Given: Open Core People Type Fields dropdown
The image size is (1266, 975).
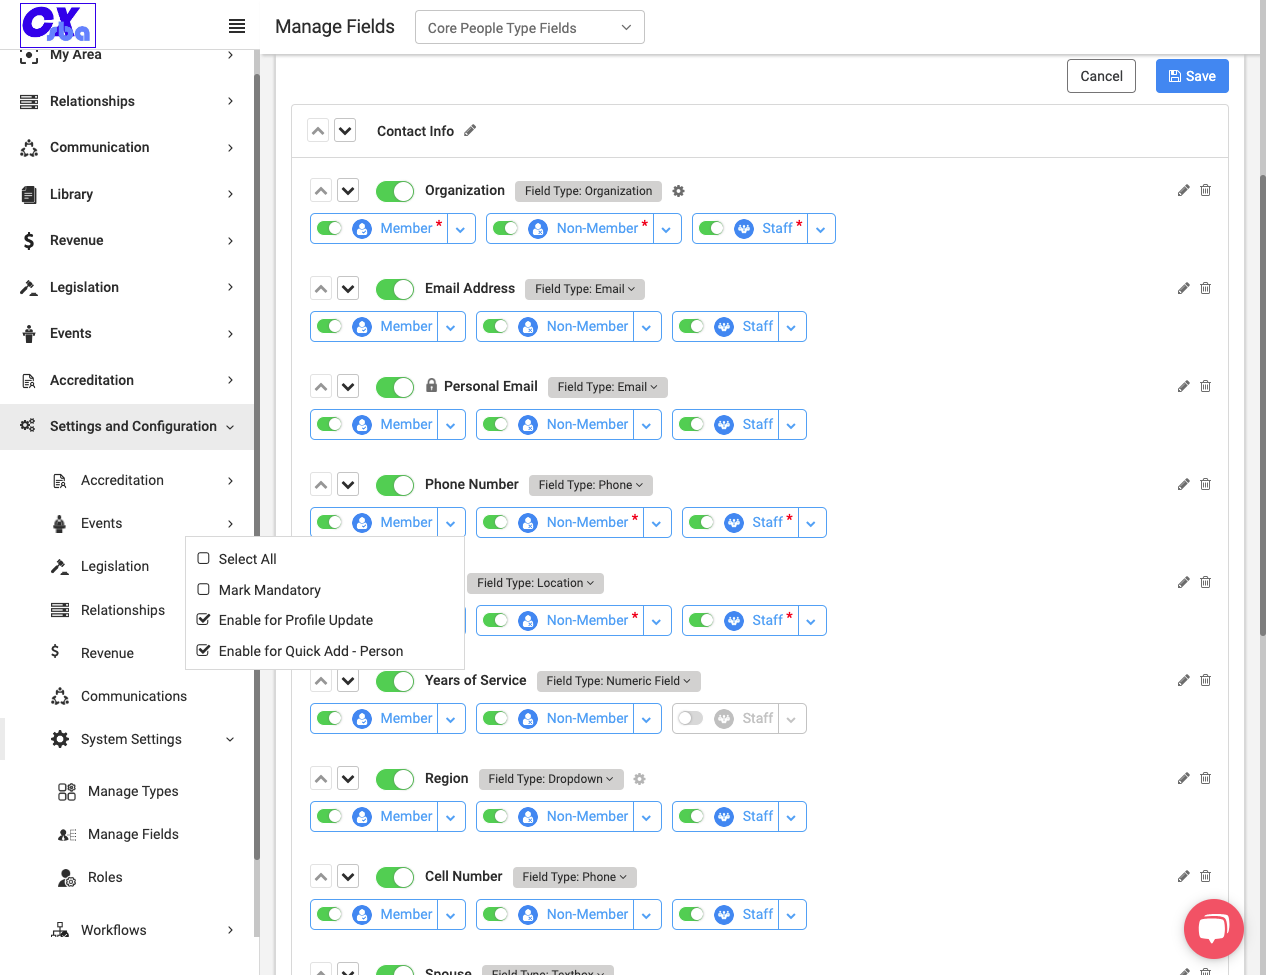Looking at the screenshot, I should pos(530,27).
